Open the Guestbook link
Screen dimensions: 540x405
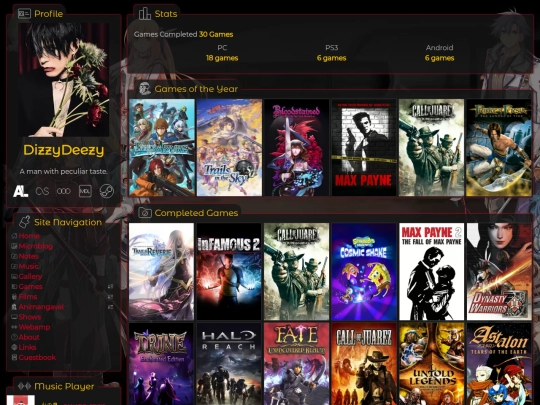[37, 357]
